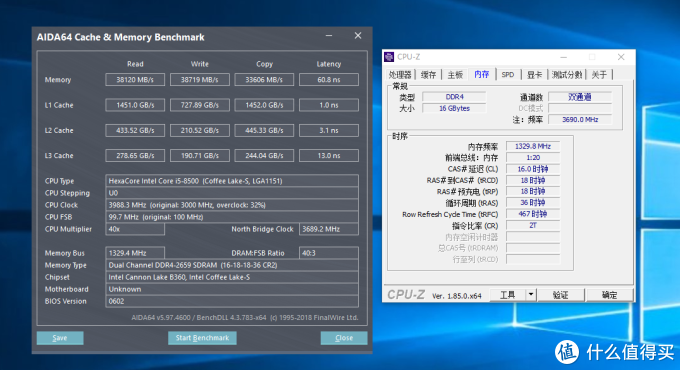Viewport: 680px width, 370px height.
Task: Click the 双通道 channel value in CPU-Z
Action: (x=580, y=97)
